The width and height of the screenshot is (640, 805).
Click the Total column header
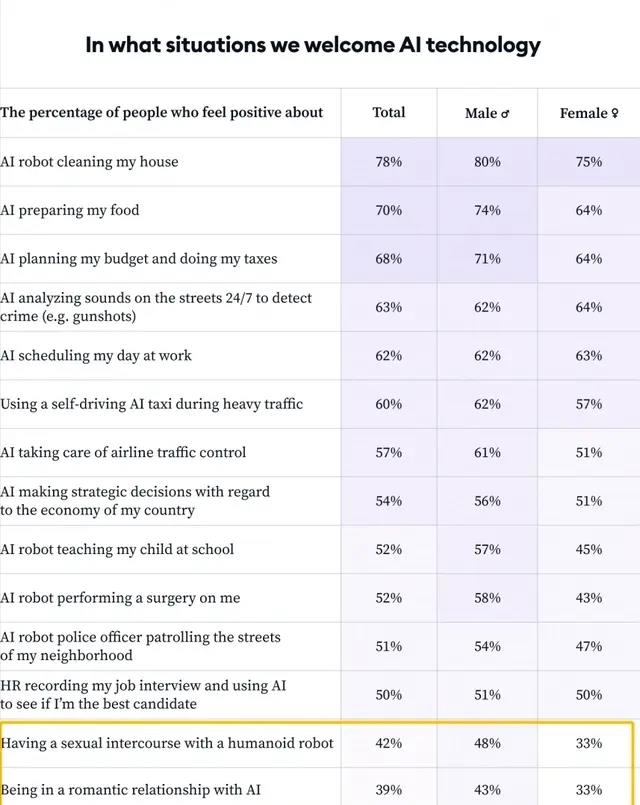click(388, 113)
